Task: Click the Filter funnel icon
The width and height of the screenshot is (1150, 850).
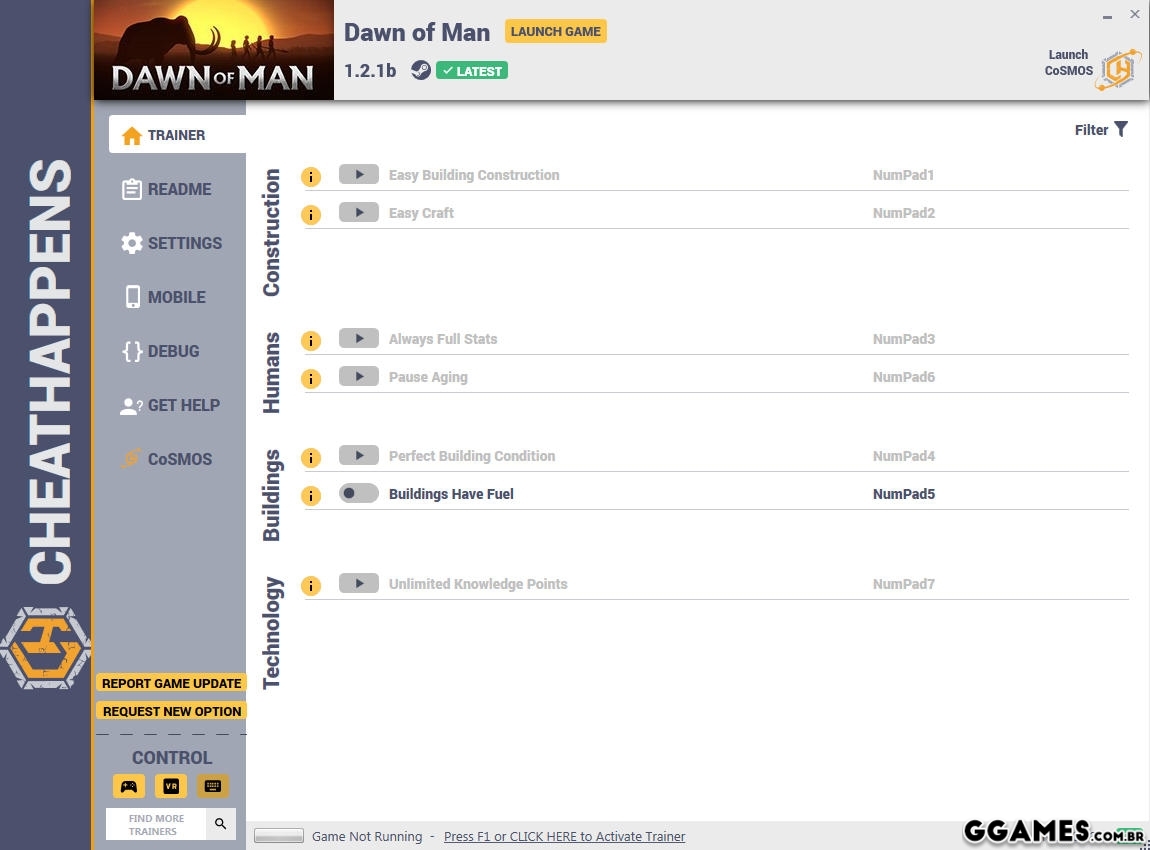Action: [x=1121, y=129]
